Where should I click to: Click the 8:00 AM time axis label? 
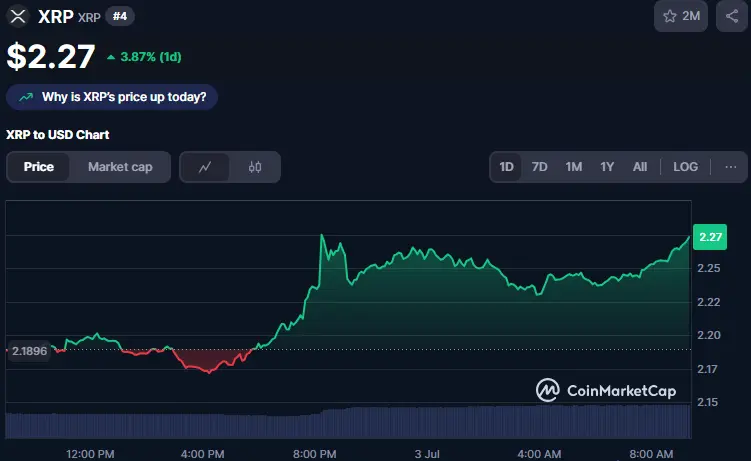[x=651, y=454]
